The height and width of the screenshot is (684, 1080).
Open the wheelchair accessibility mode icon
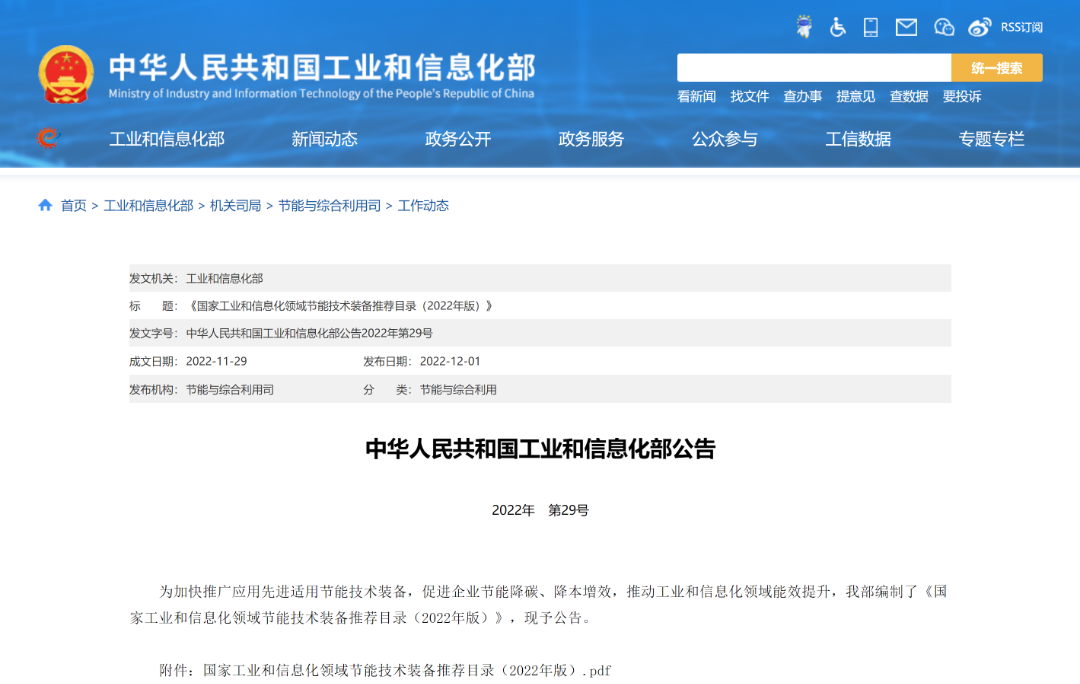pos(838,27)
